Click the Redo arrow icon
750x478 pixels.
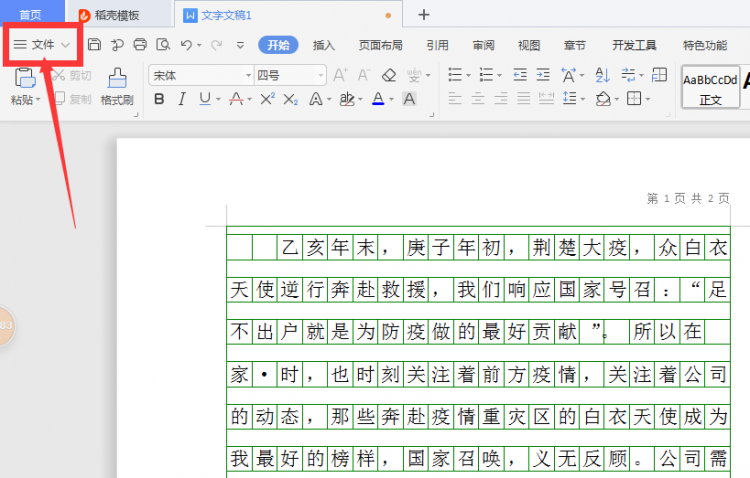216,44
